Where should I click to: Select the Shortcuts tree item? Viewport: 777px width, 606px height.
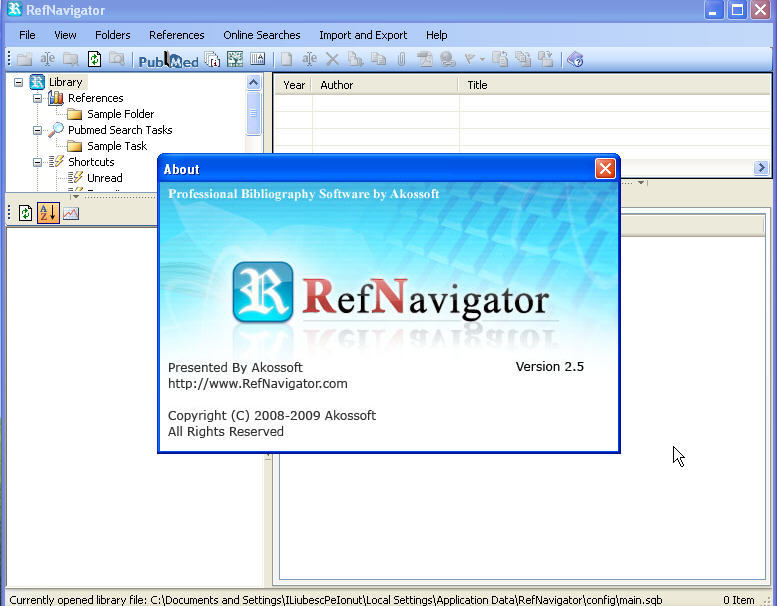point(91,162)
